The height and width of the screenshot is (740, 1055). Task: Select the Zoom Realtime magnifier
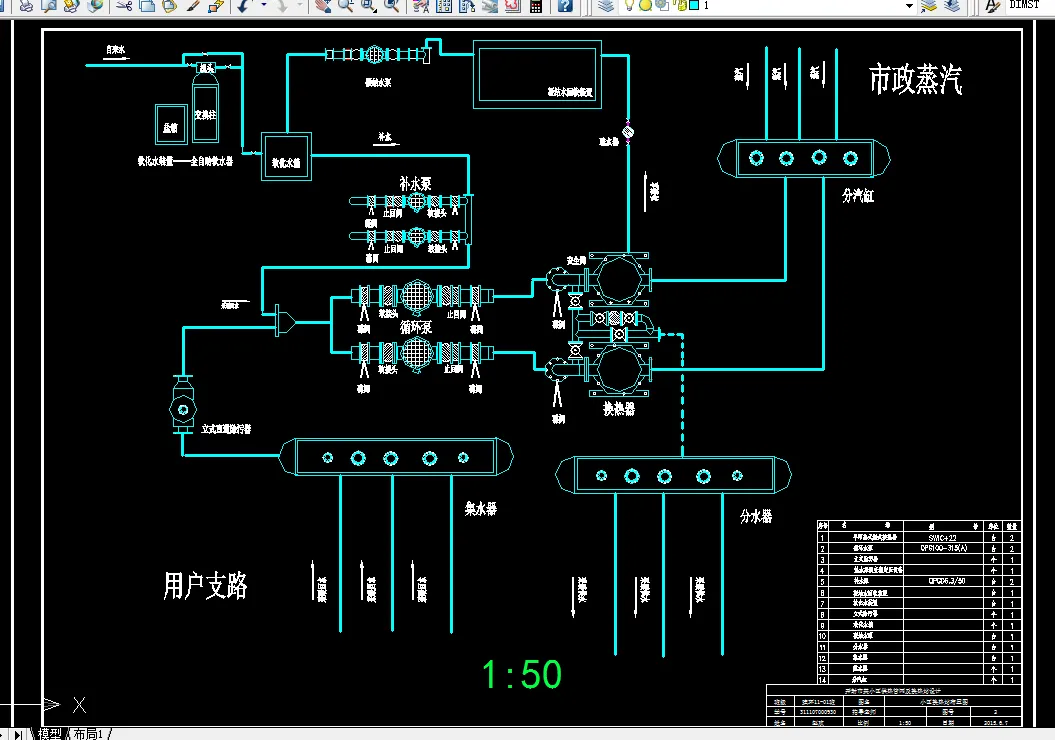click(346, 6)
